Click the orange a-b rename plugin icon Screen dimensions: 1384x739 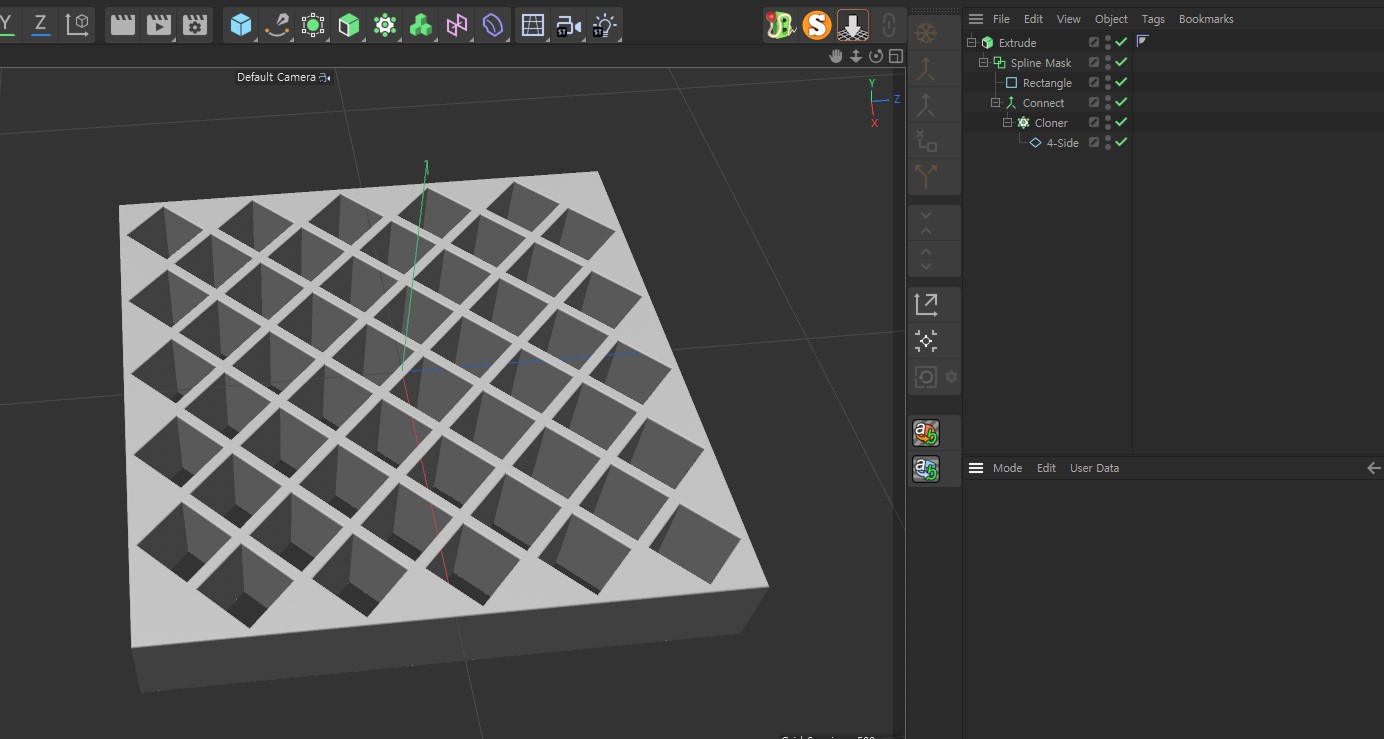pos(926,433)
